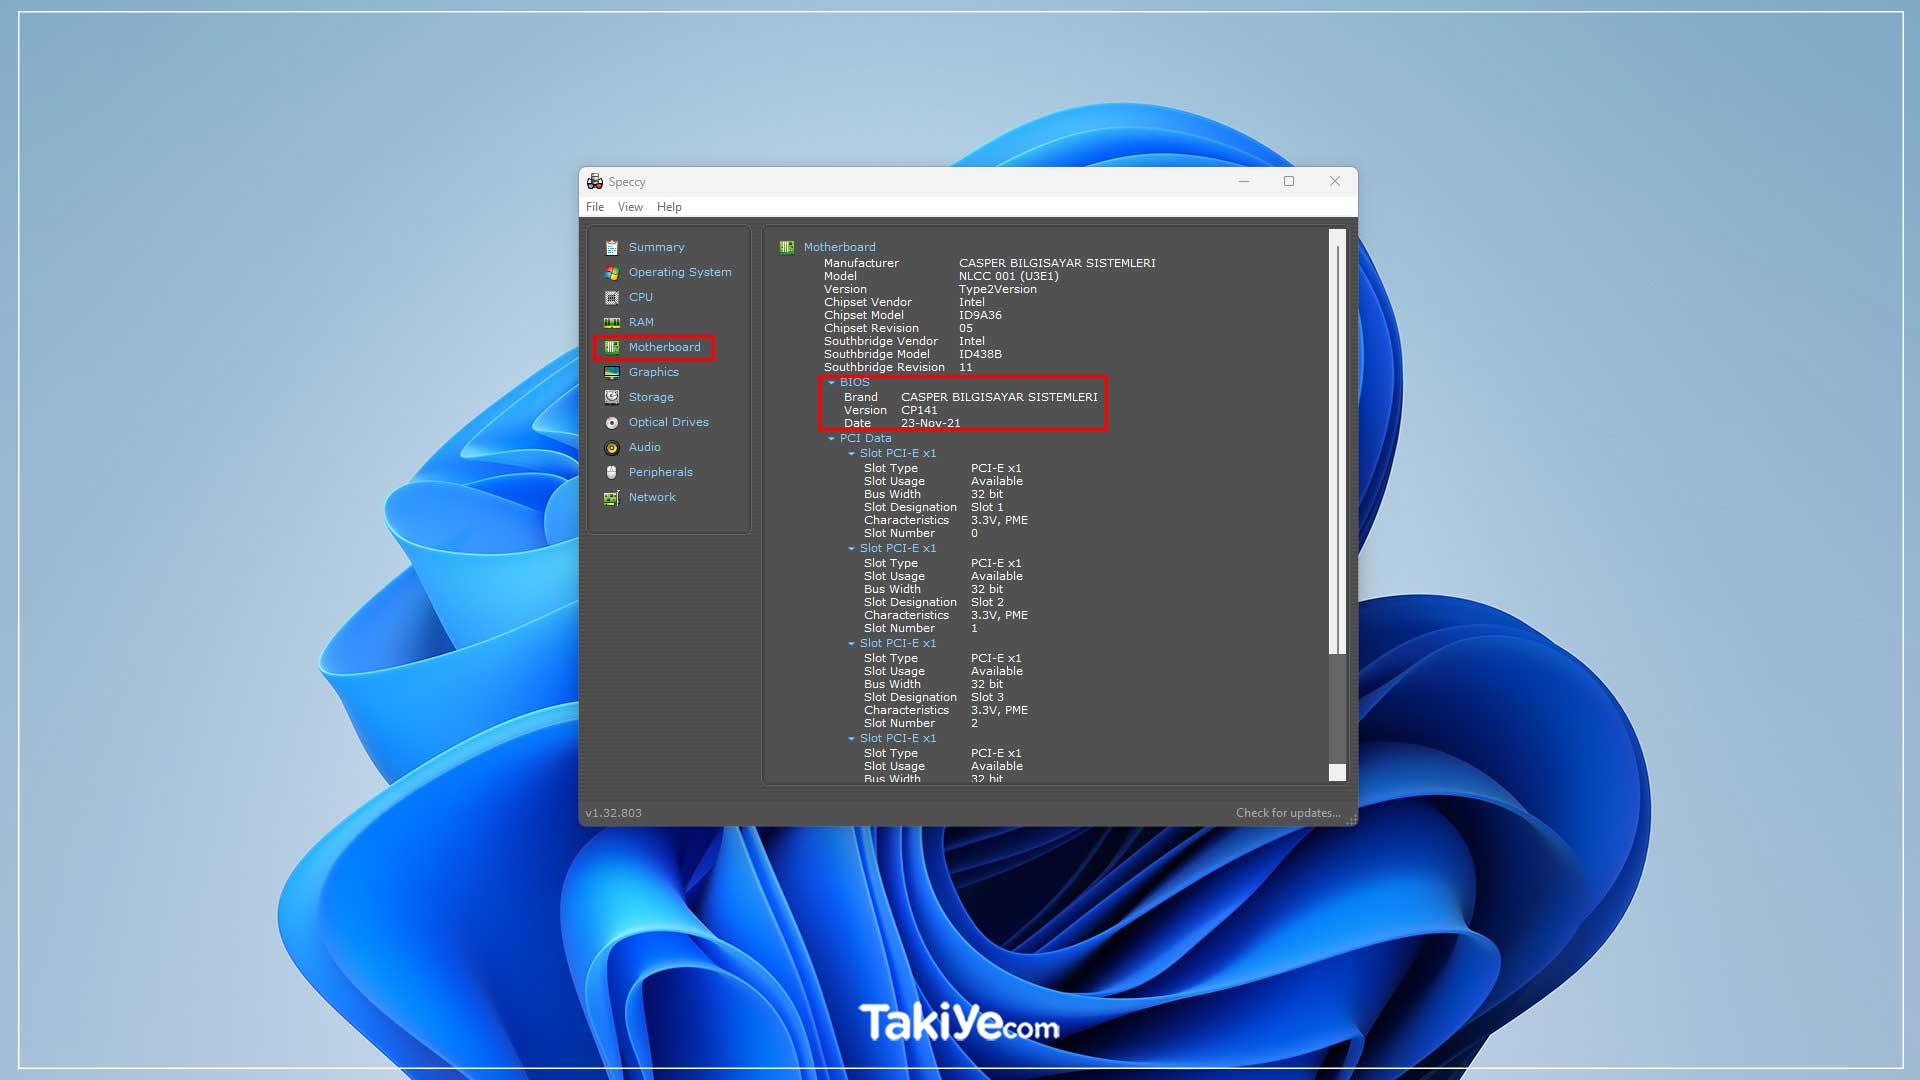Minimize the Speccy window
The height and width of the screenshot is (1080, 1920).
(x=1244, y=181)
